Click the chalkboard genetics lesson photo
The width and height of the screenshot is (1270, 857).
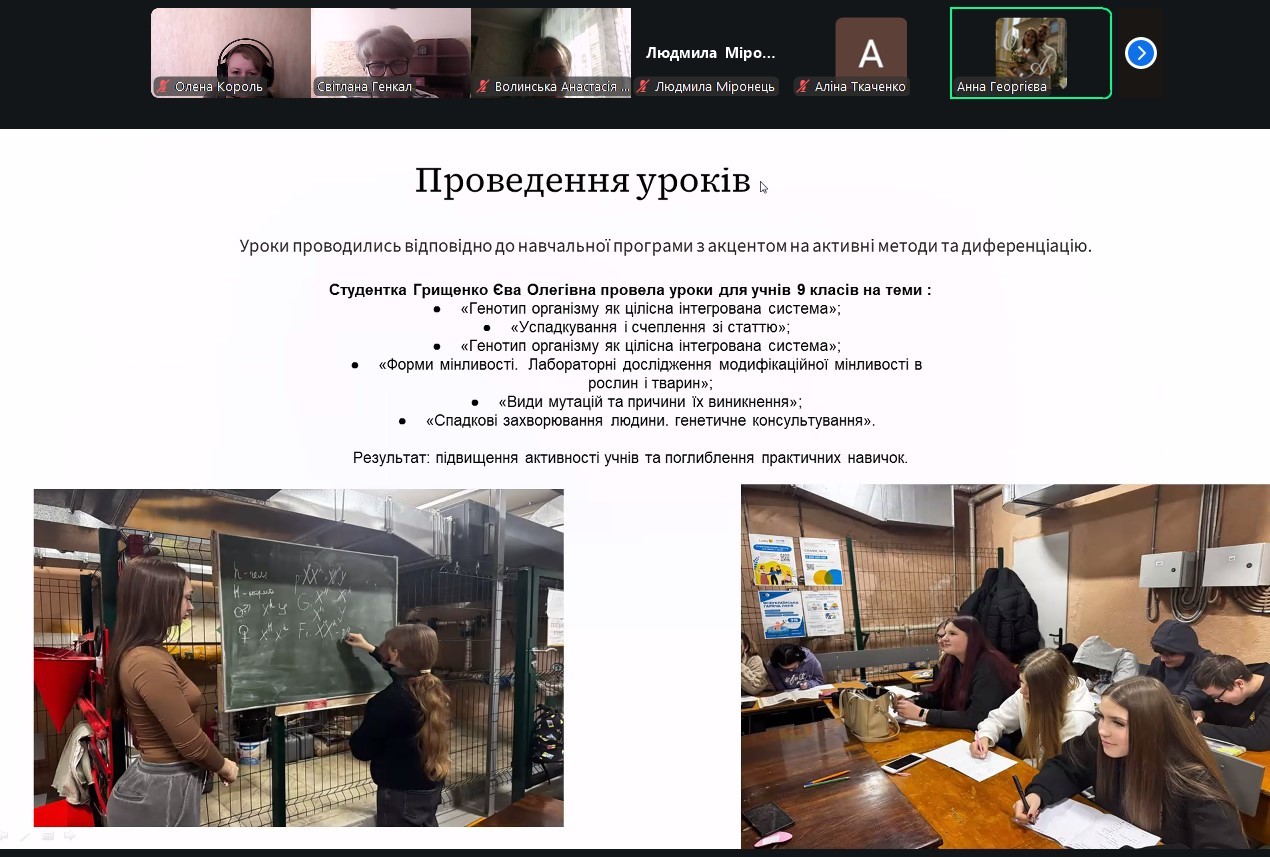pos(298,657)
